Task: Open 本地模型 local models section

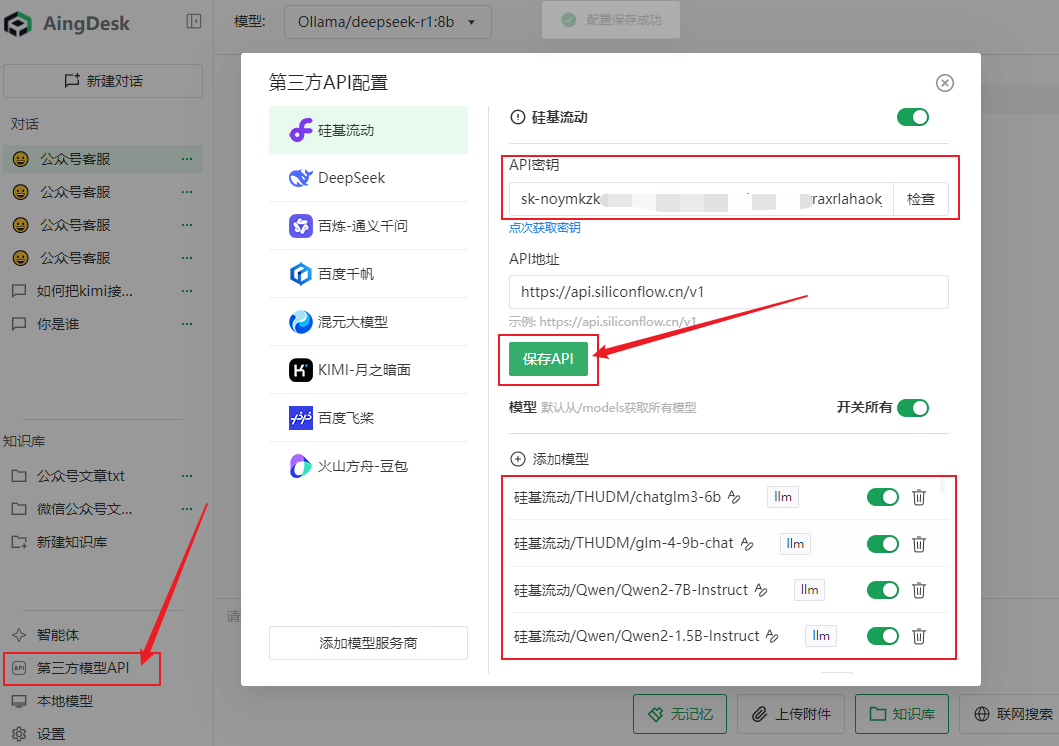Action: coord(52,701)
